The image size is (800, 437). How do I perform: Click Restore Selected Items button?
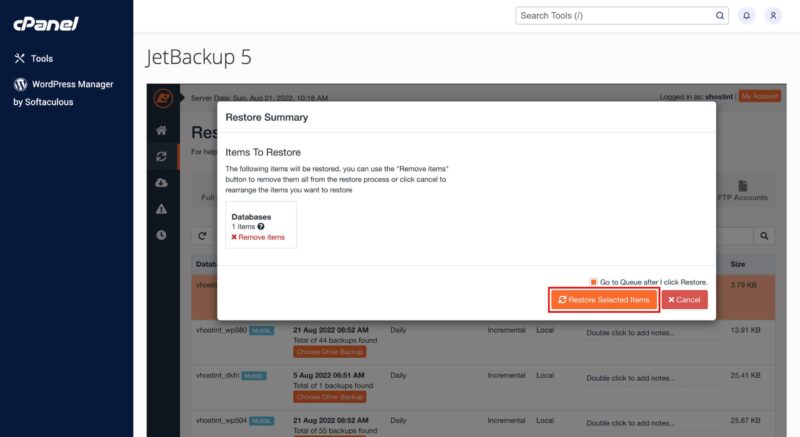[604, 300]
